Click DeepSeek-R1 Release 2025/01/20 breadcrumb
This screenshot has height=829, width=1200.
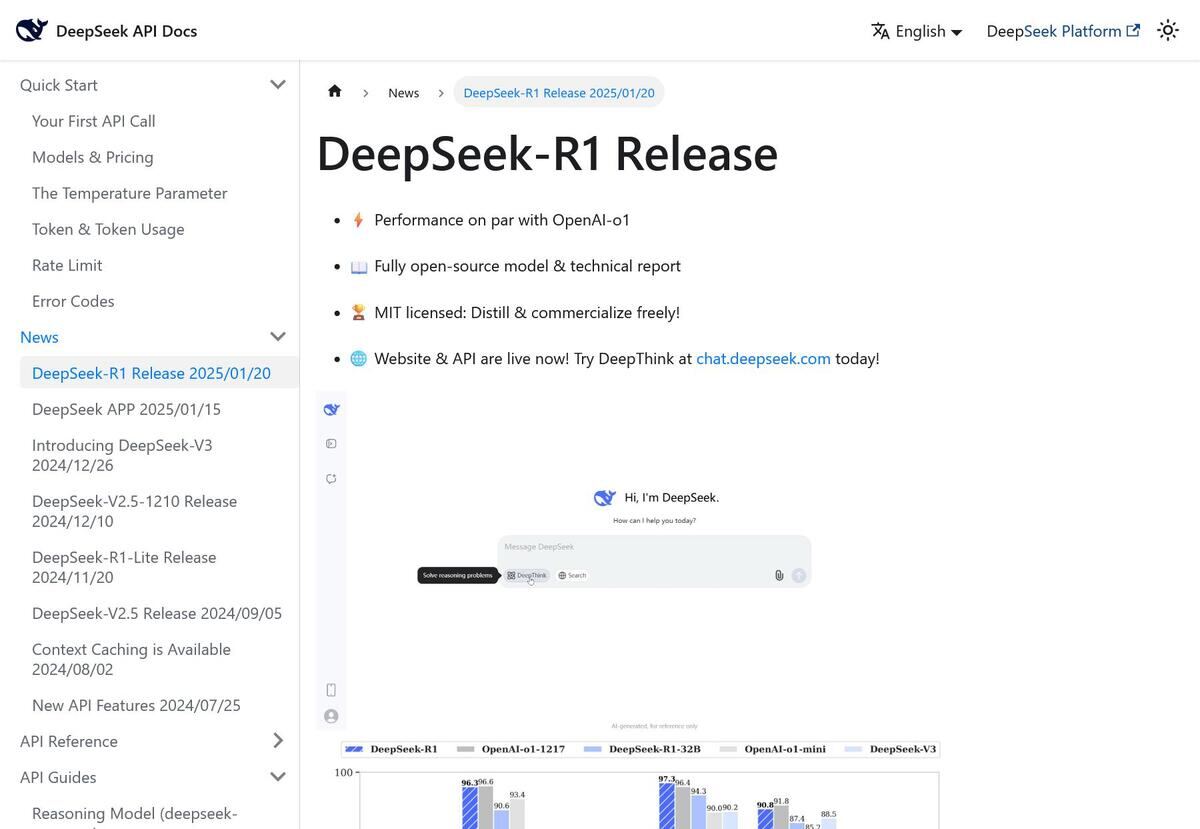[559, 93]
